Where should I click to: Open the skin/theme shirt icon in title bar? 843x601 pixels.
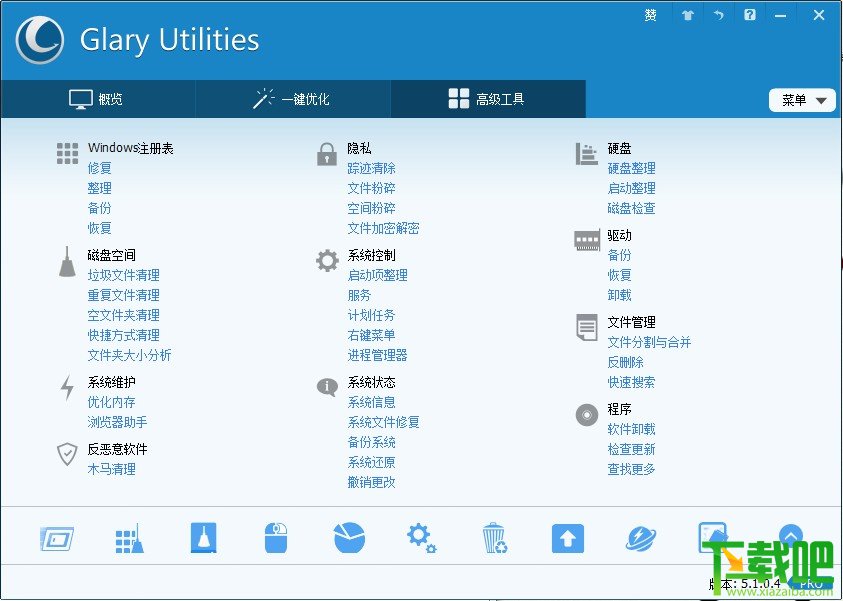click(x=687, y=16)
